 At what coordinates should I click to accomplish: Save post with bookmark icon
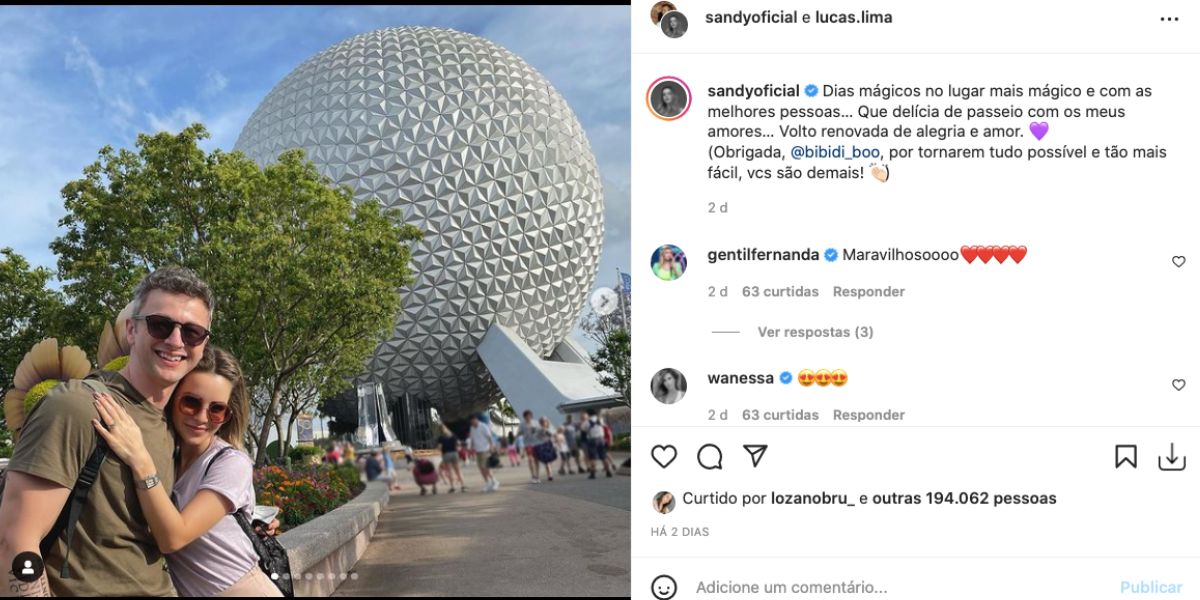(1126, 457)
